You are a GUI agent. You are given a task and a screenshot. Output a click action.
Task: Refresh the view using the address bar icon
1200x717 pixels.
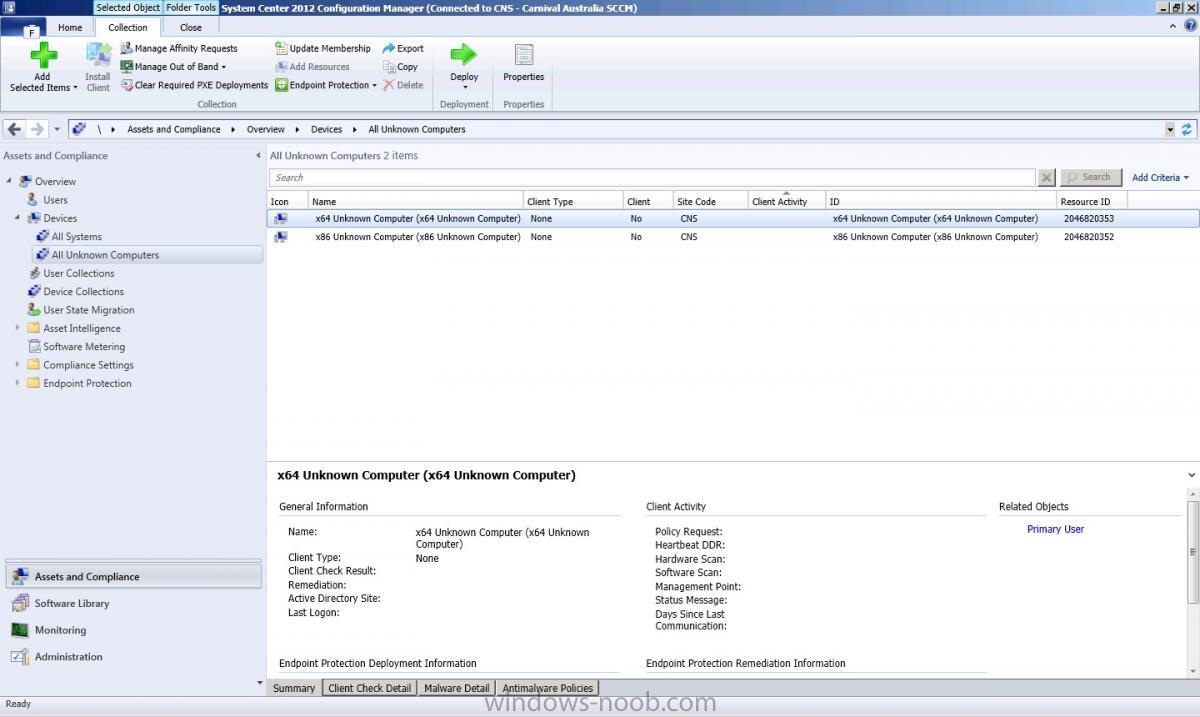pos(1187,129)
